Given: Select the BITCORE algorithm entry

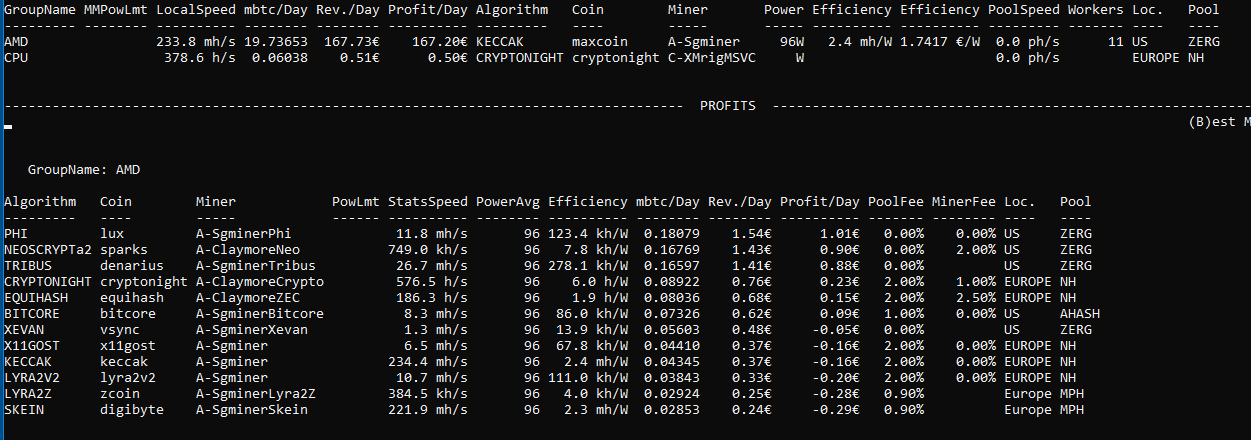Looking at the screenshot, I should tap(32, 314).
